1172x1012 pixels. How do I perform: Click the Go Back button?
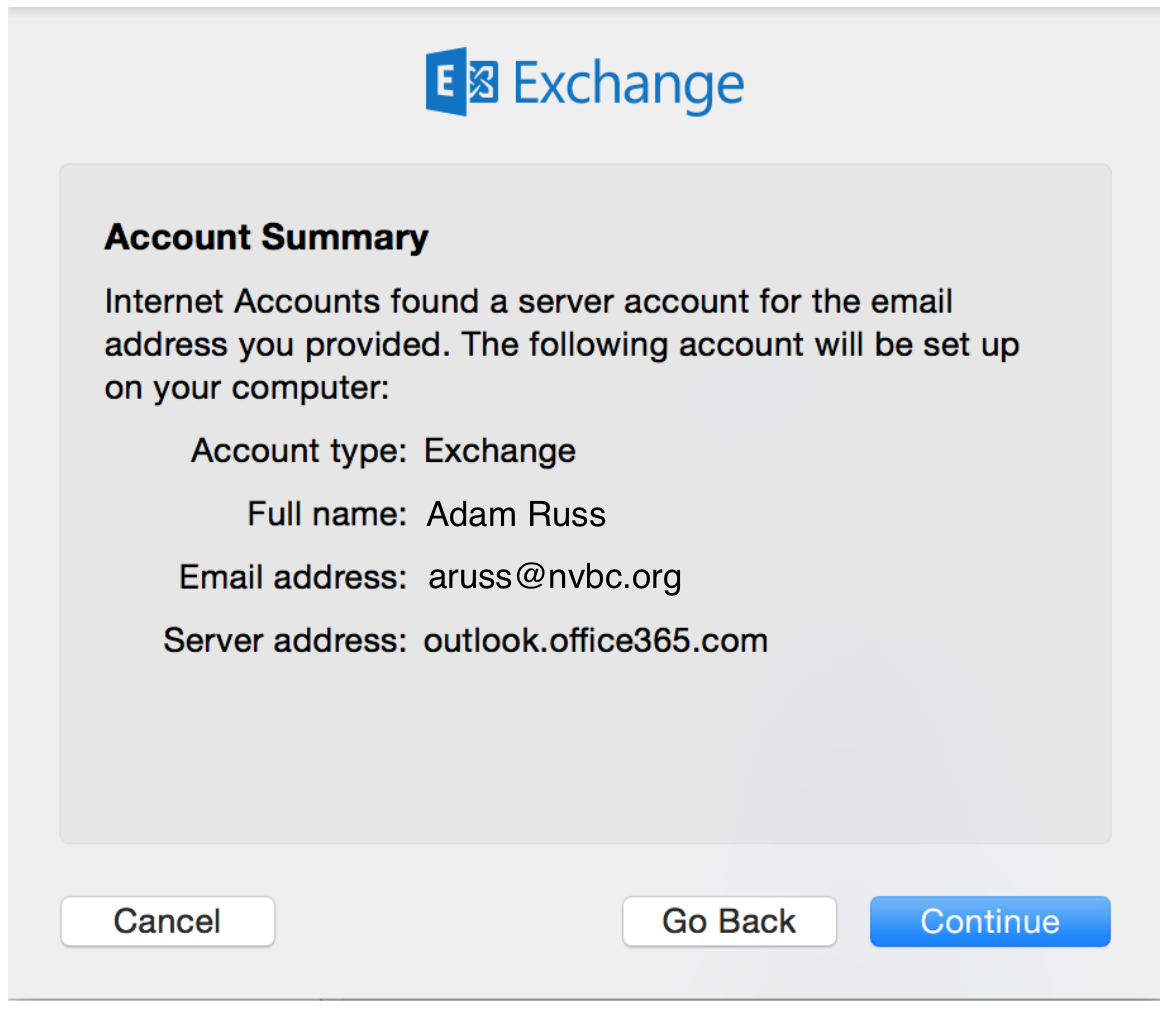tap(729, 921)
